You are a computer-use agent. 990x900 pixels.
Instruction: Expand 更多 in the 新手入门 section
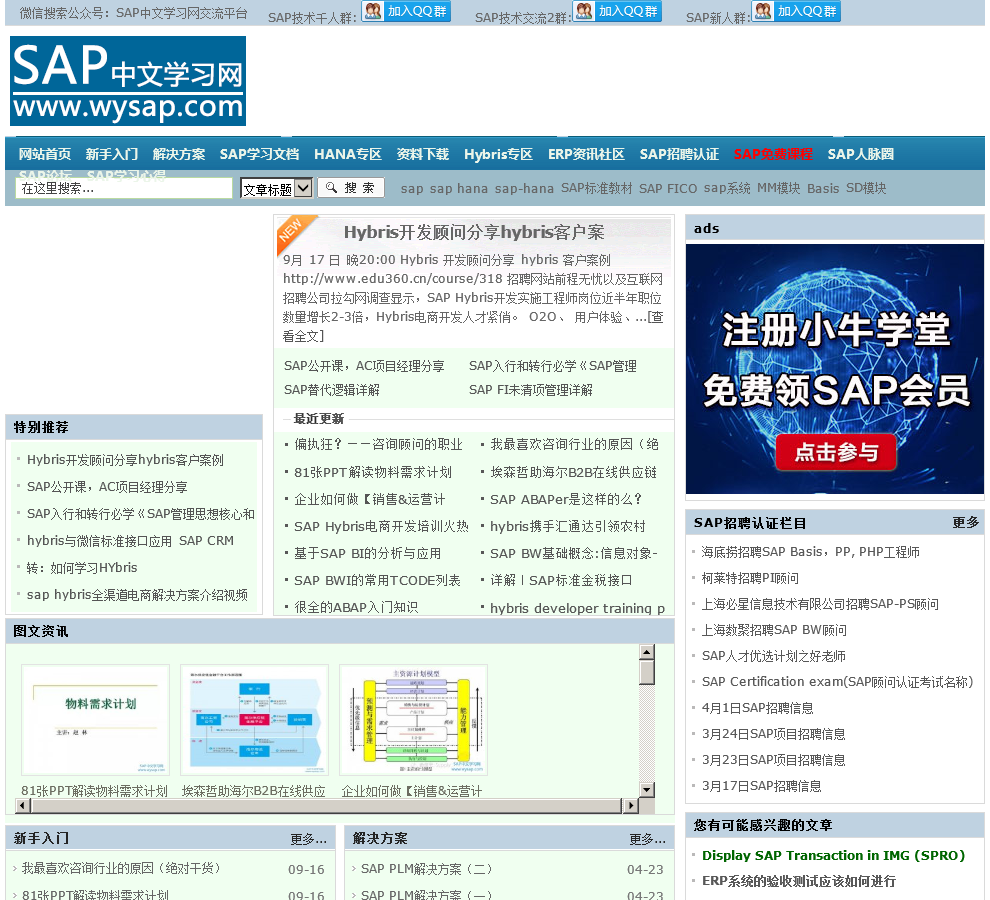308,839
